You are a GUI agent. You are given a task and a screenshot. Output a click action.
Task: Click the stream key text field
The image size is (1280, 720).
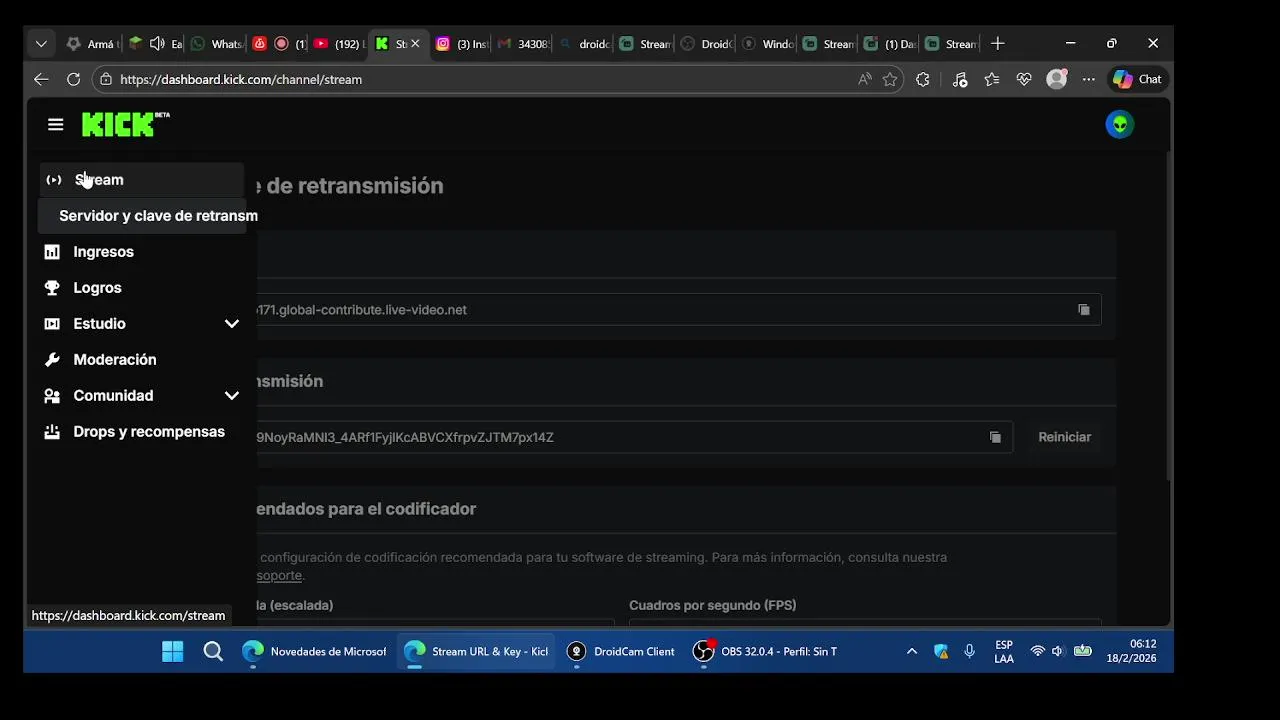(634, 437)
